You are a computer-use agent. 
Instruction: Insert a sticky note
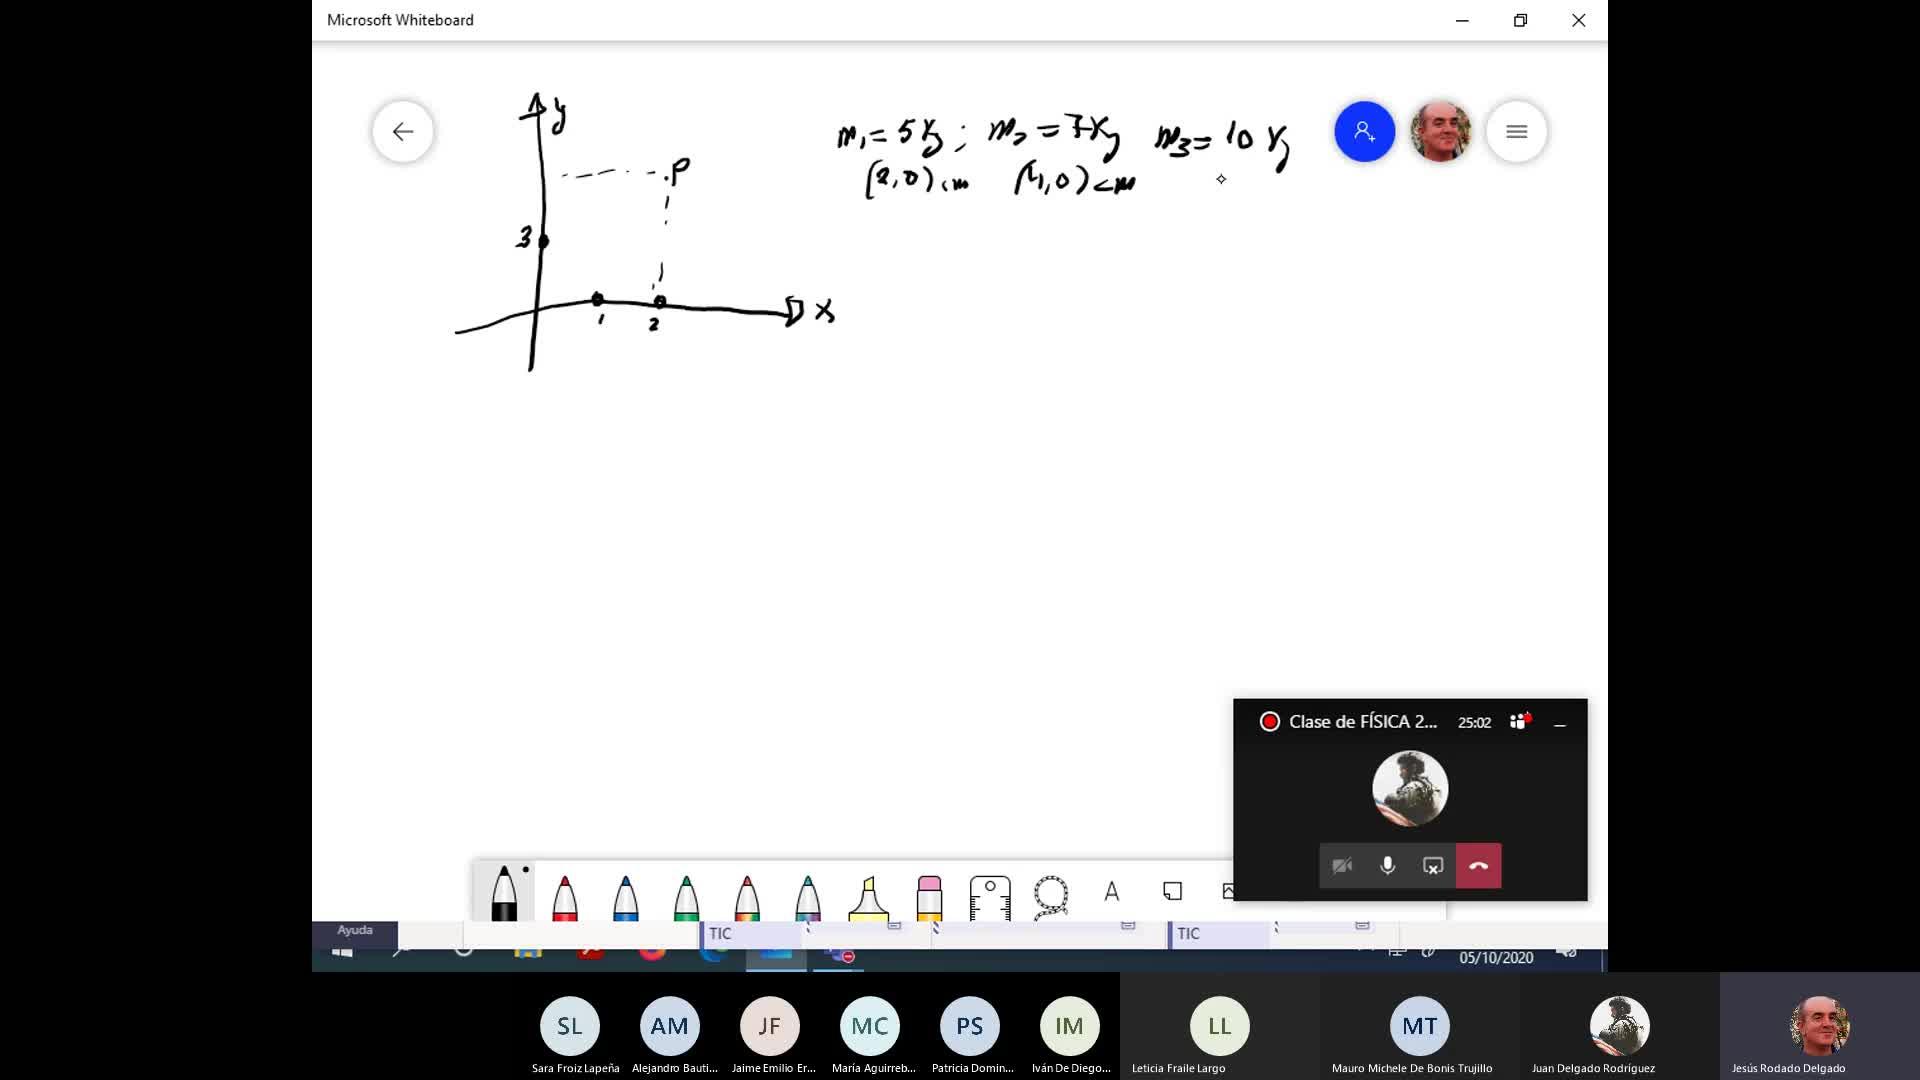(x=1172, y=891)
